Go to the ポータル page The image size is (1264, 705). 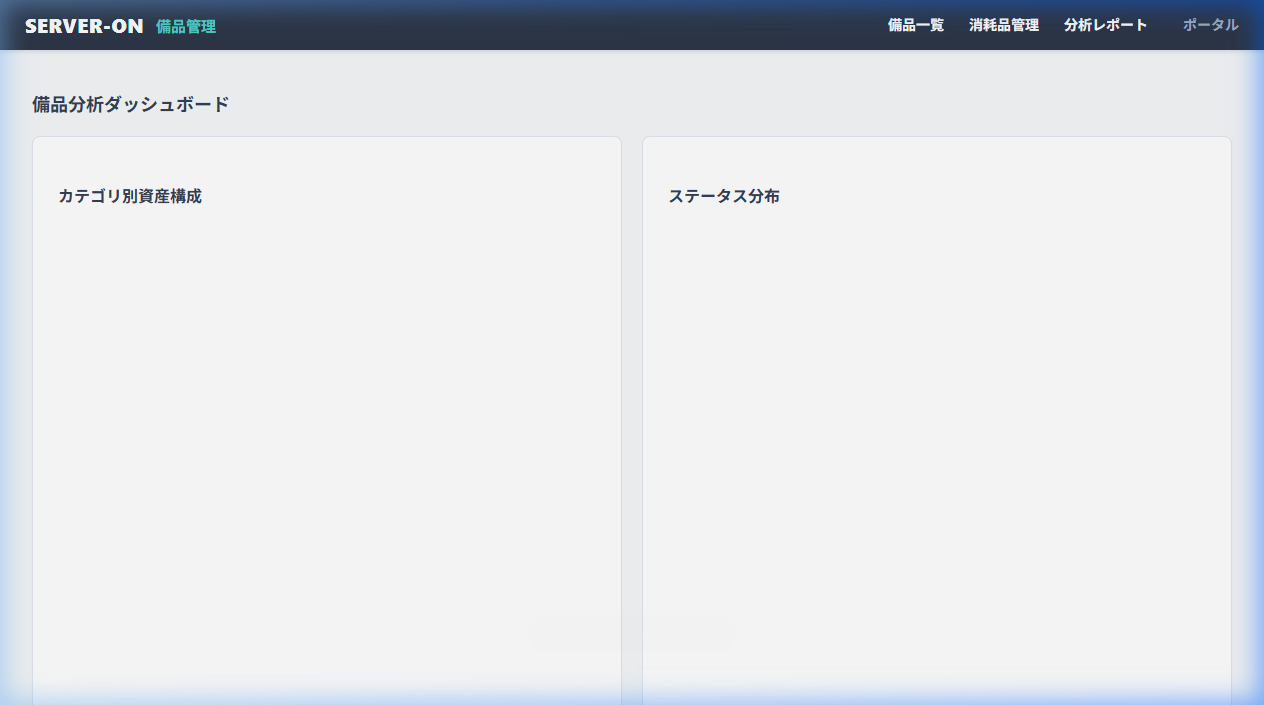1209,25
